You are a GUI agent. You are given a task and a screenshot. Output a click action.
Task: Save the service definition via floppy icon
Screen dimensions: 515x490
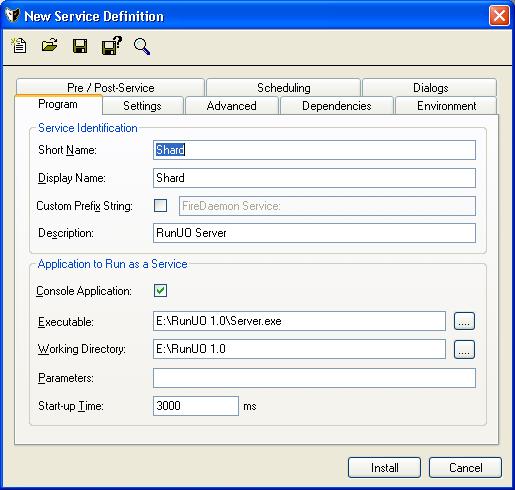[x=80, y=46]
